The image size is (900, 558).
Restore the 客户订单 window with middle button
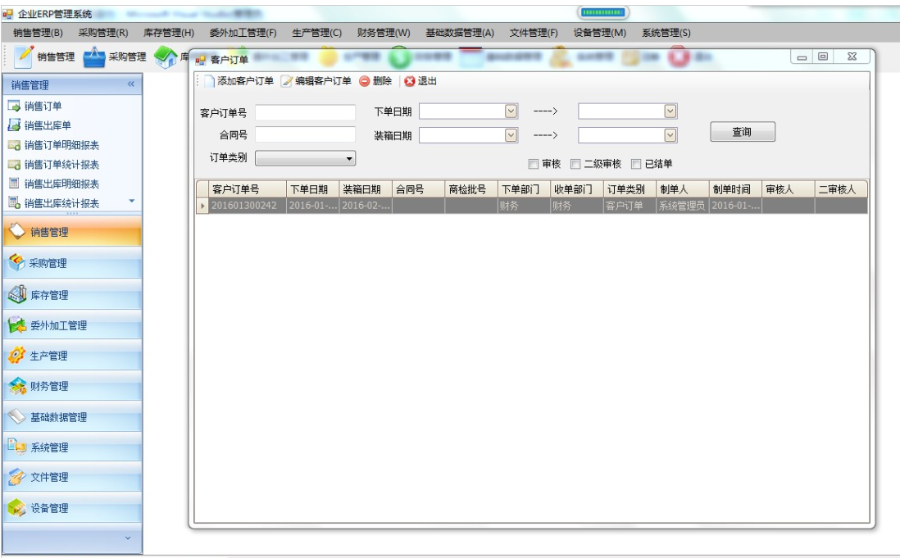coord(823,56)
